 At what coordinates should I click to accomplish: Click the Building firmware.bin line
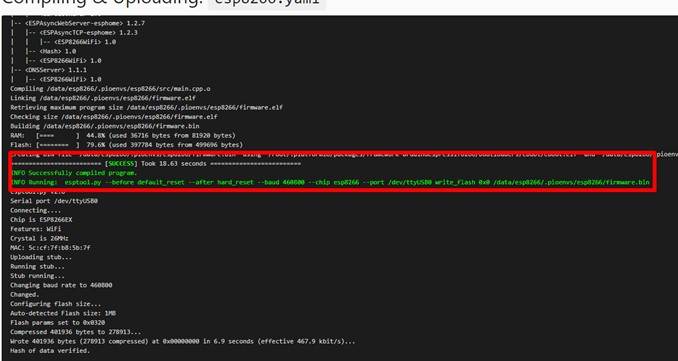coord(105,126)
